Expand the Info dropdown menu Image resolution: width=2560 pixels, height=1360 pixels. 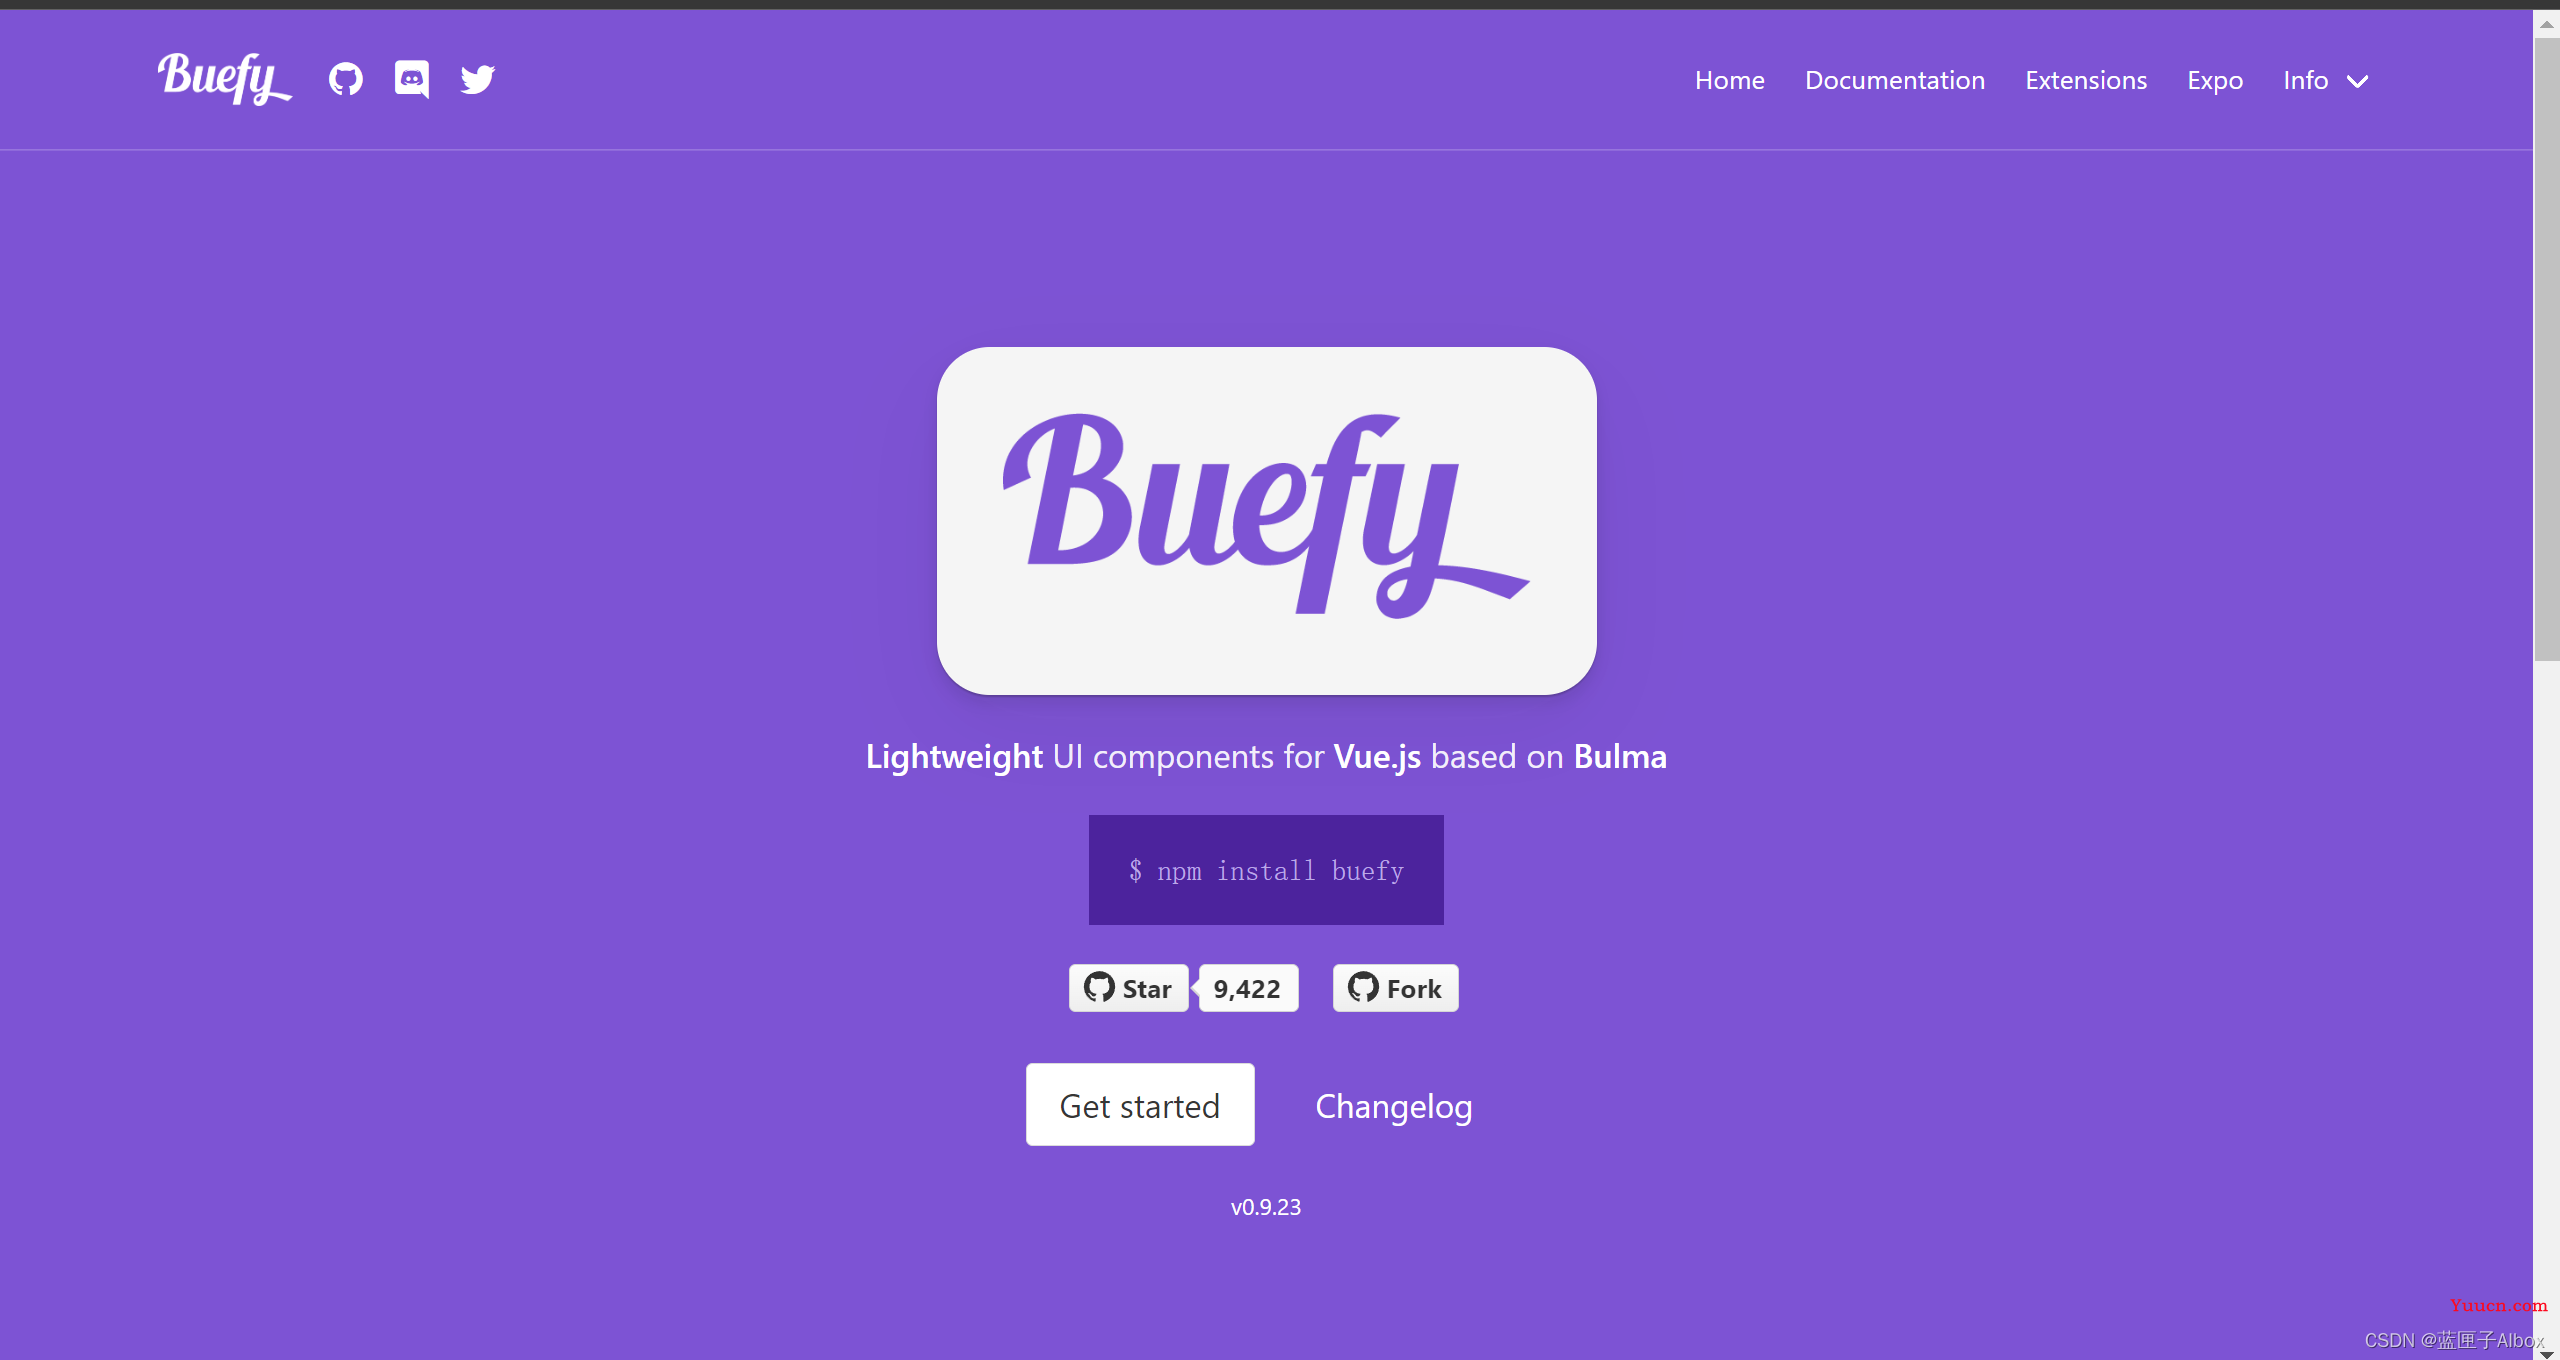(x=2326, y=80)
